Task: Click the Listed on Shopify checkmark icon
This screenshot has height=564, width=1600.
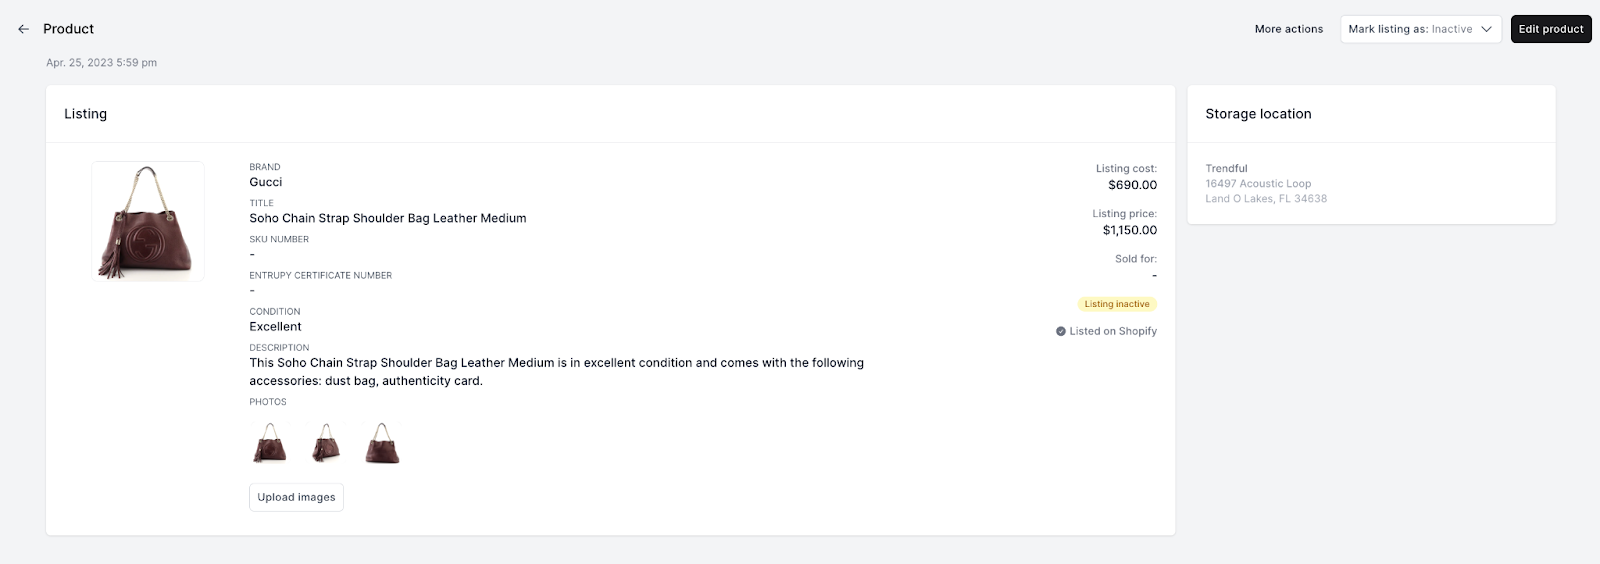Action: coord(1061,331)
